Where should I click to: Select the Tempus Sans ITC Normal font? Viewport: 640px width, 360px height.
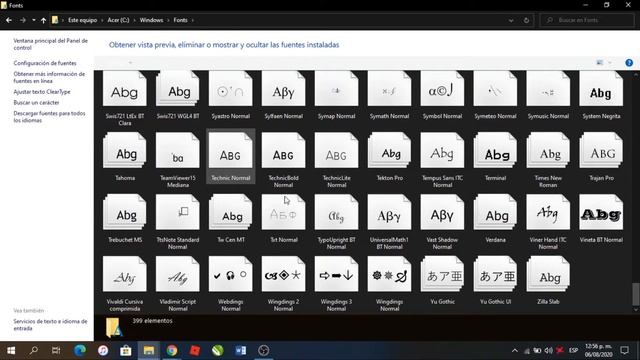442,160
